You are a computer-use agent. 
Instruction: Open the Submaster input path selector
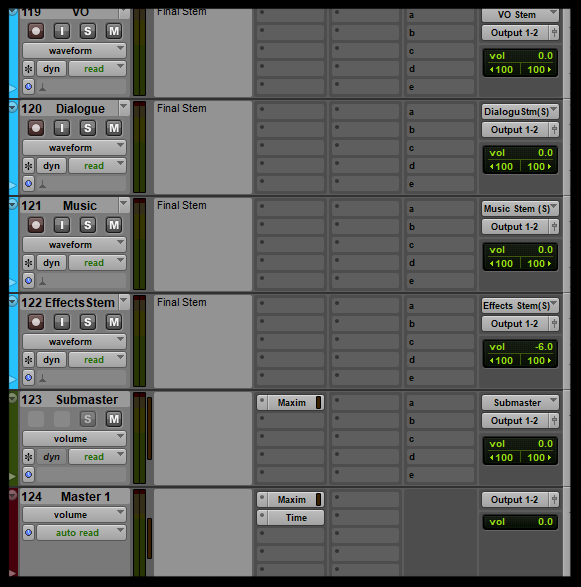tap(520, 402)
